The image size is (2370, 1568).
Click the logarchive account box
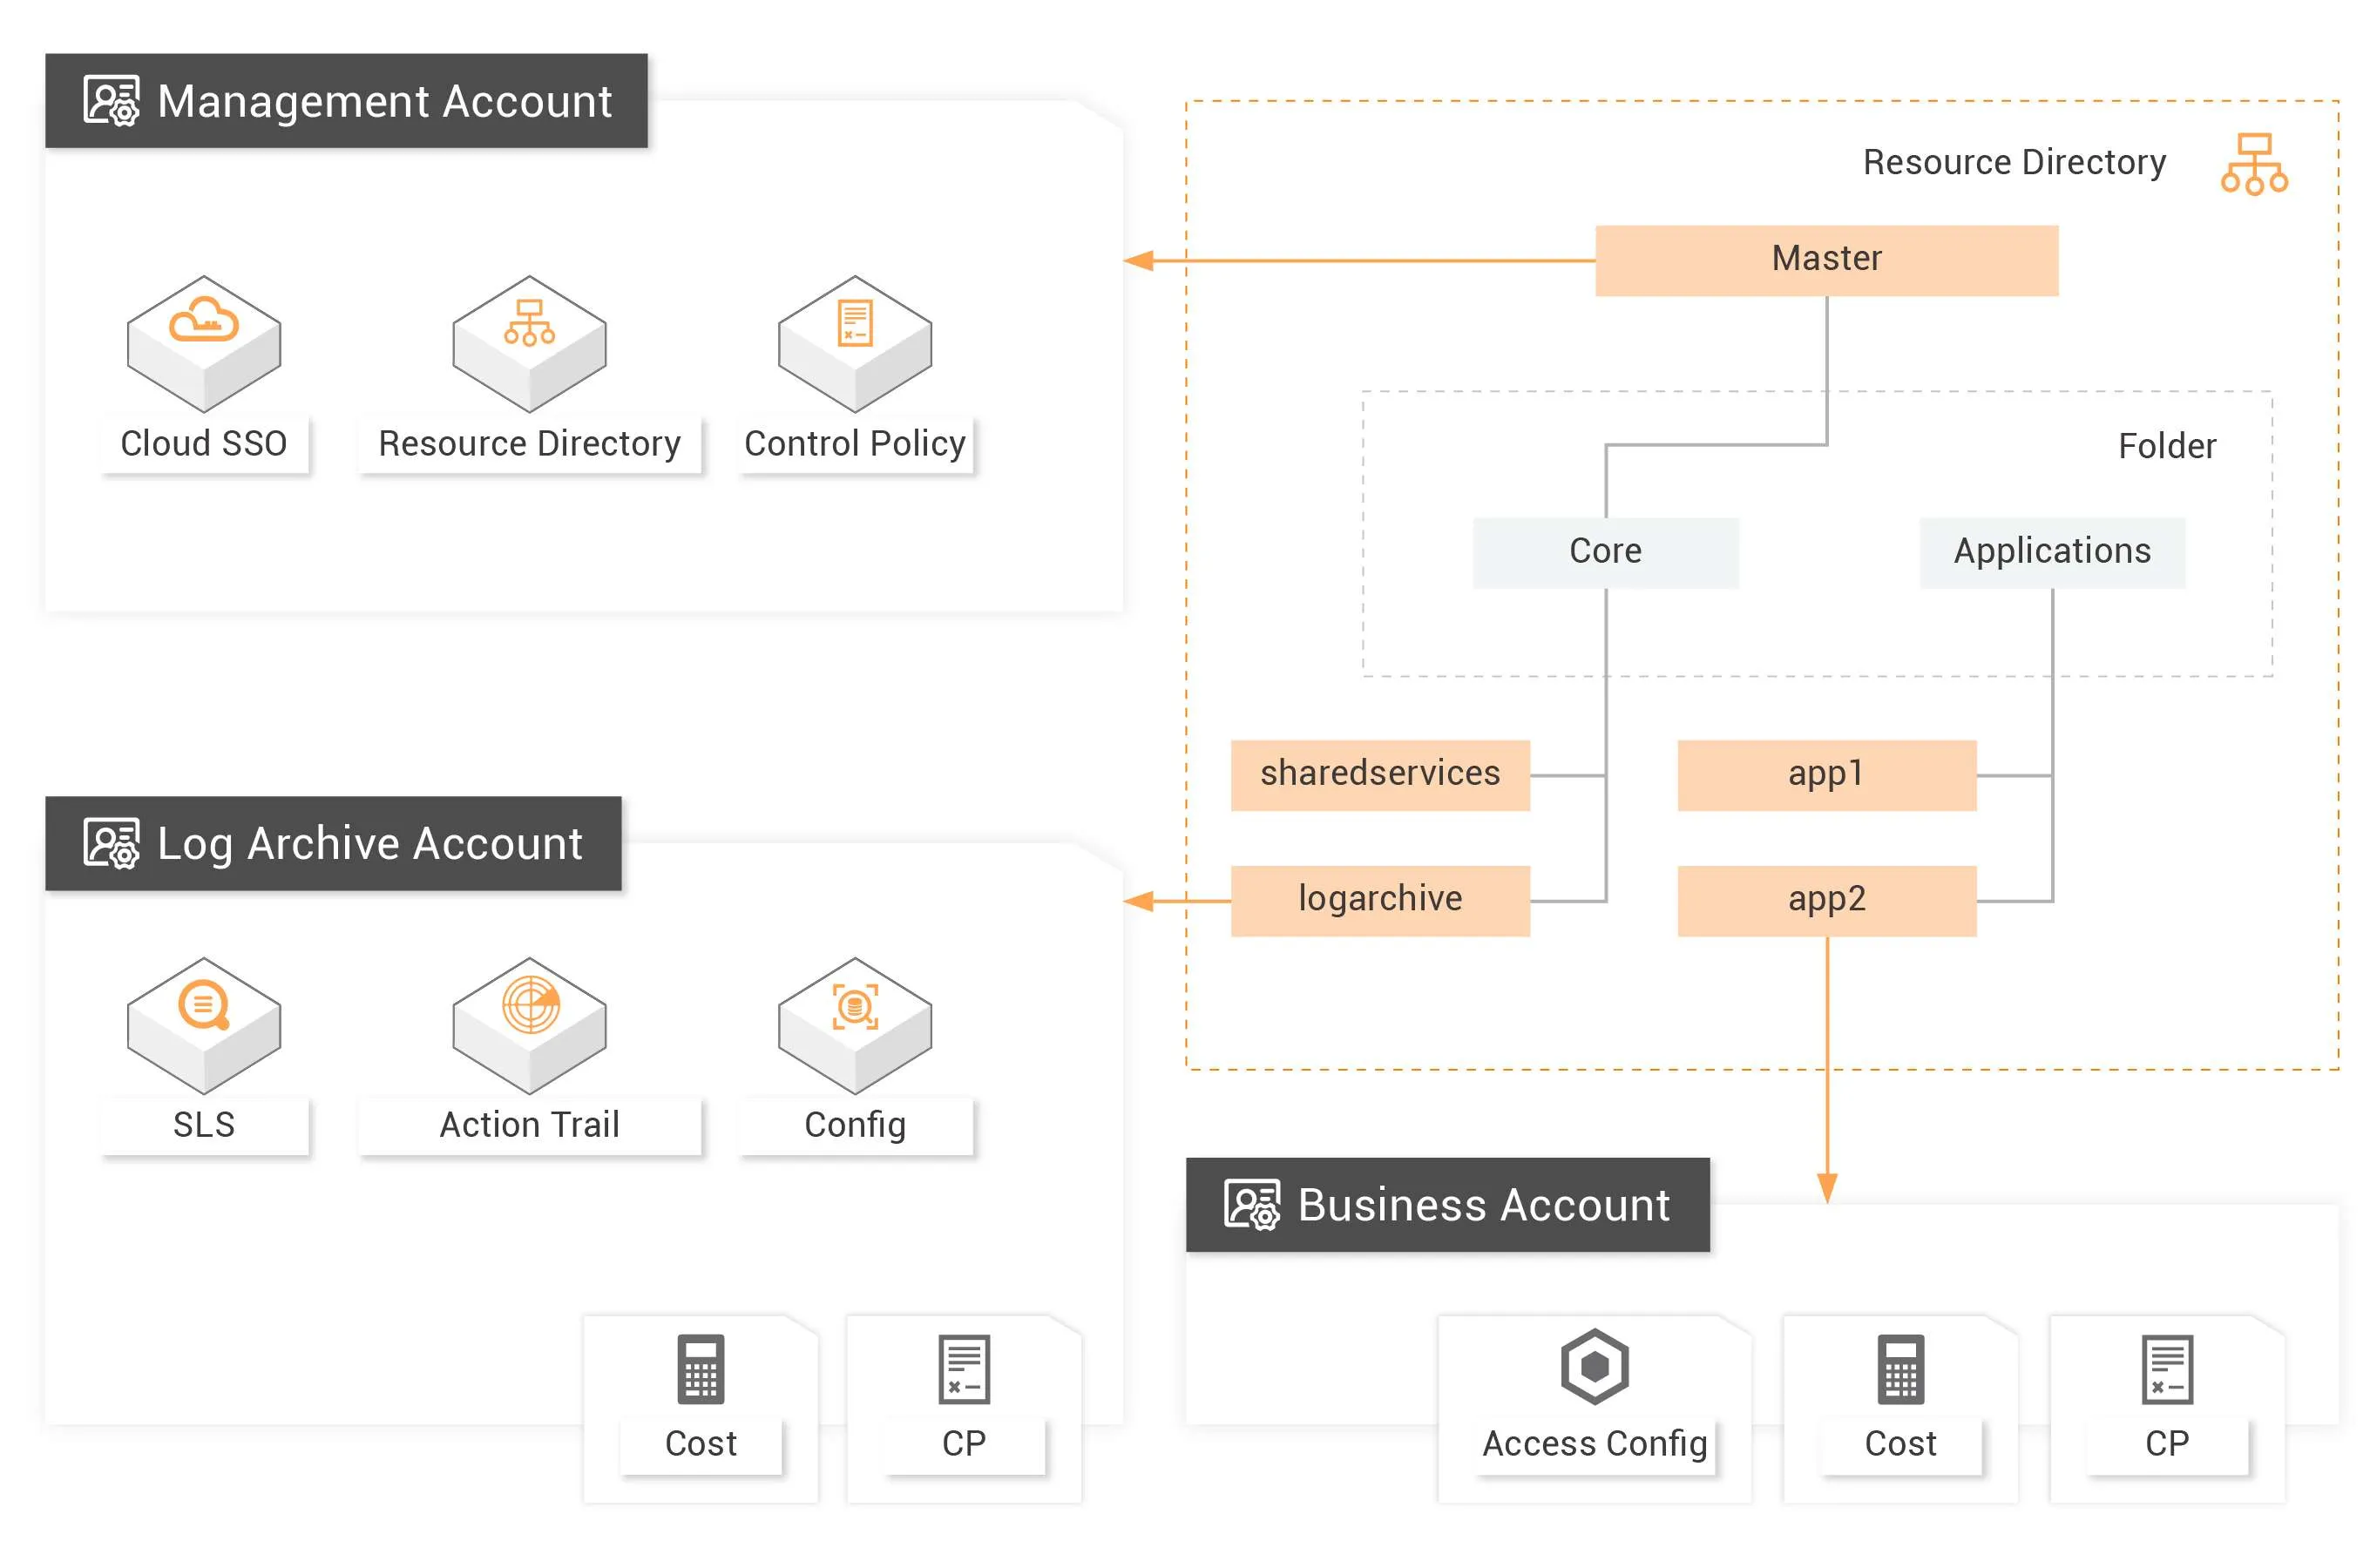(x=1379, y=900)
